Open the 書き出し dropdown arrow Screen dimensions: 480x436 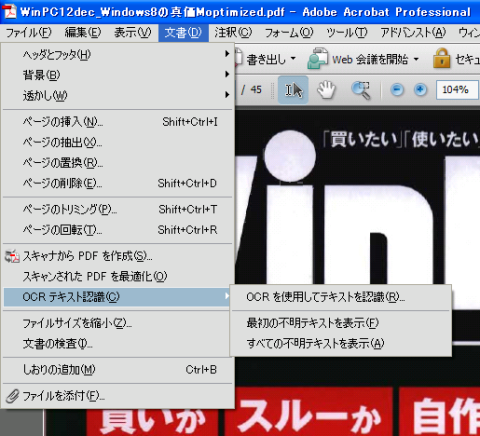click(293, 59)
